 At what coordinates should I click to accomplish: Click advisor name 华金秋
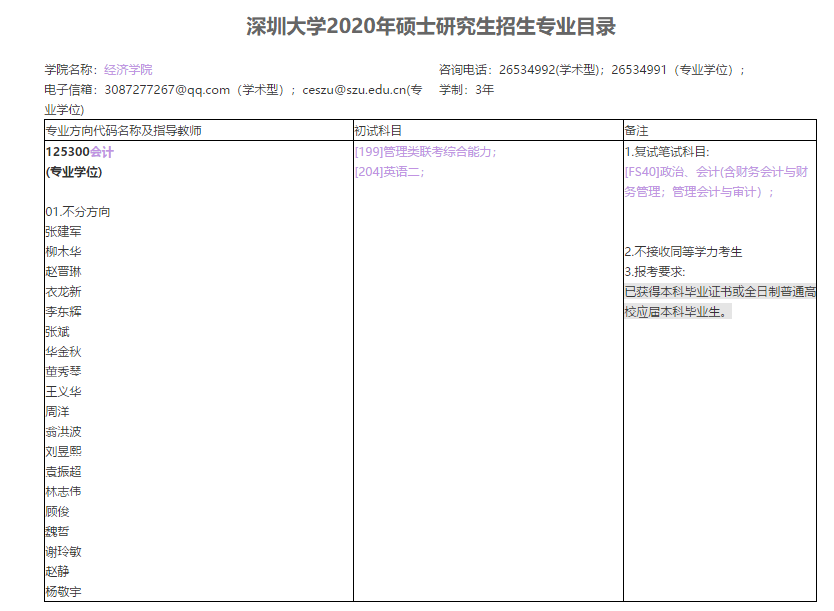pos(63,352)
